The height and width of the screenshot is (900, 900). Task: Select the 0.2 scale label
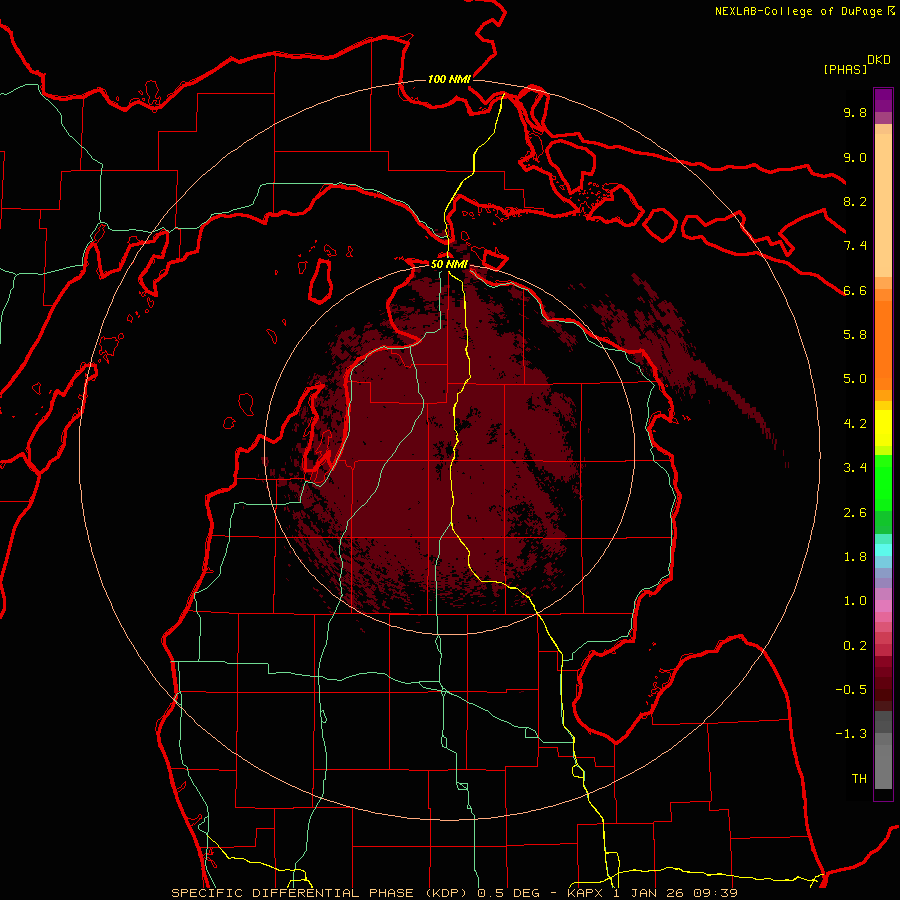(x=855, y=646)
